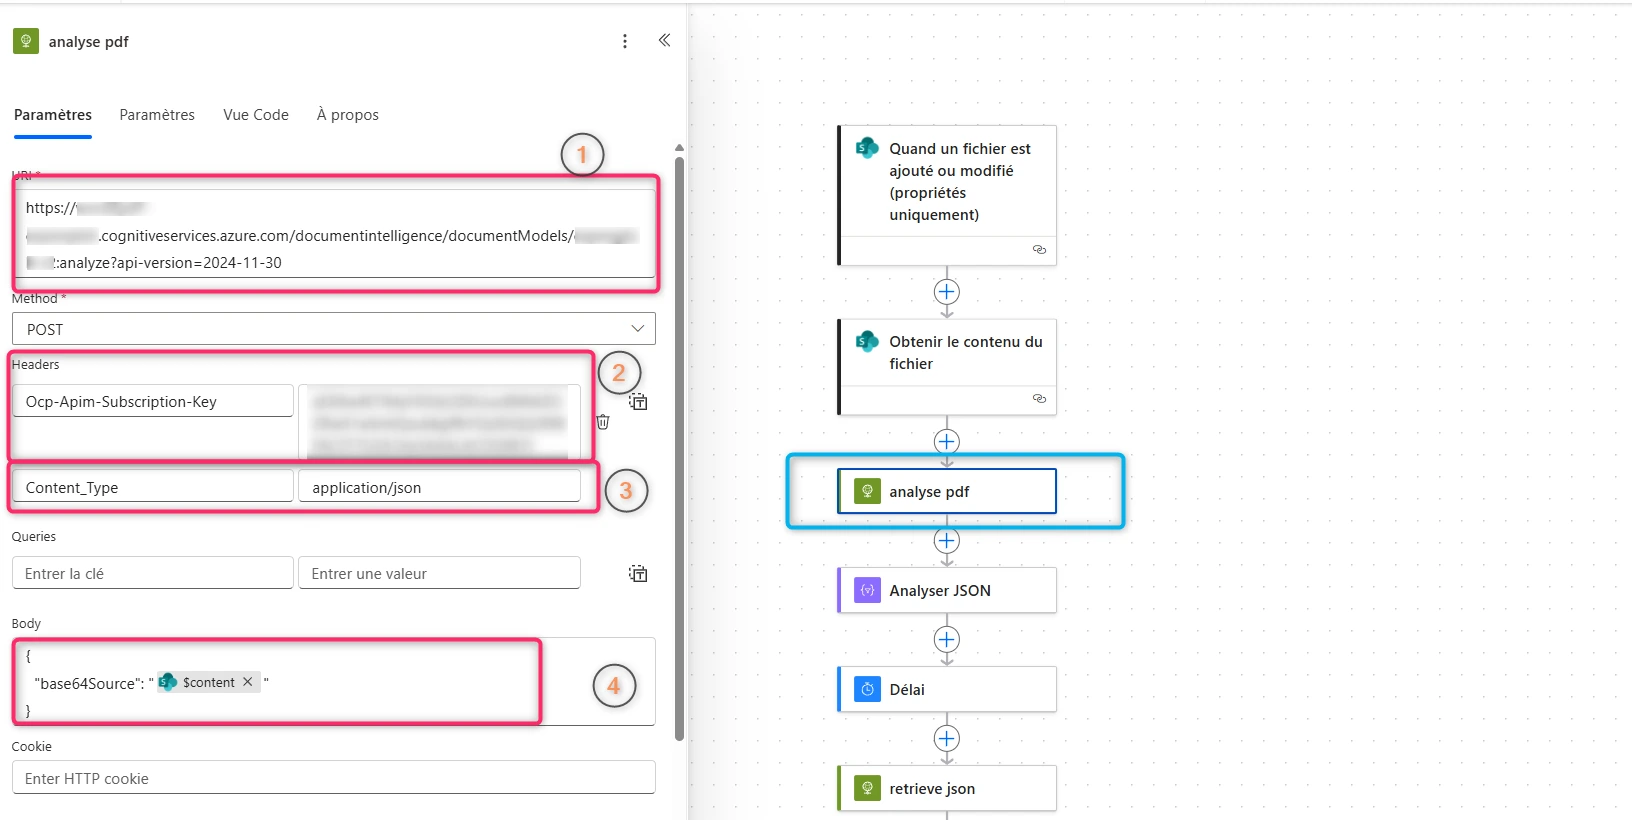The width and height of the screenshot is (1632, 820).
Task: Select the Quand un fichier est ajouté trigger
Action: (x=947, y=195)
